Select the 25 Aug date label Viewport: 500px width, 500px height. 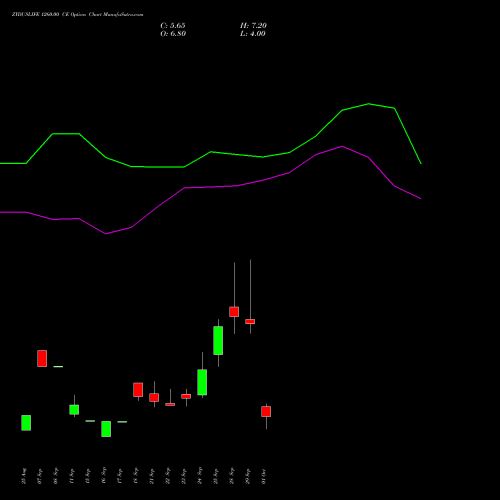(24, 476)
